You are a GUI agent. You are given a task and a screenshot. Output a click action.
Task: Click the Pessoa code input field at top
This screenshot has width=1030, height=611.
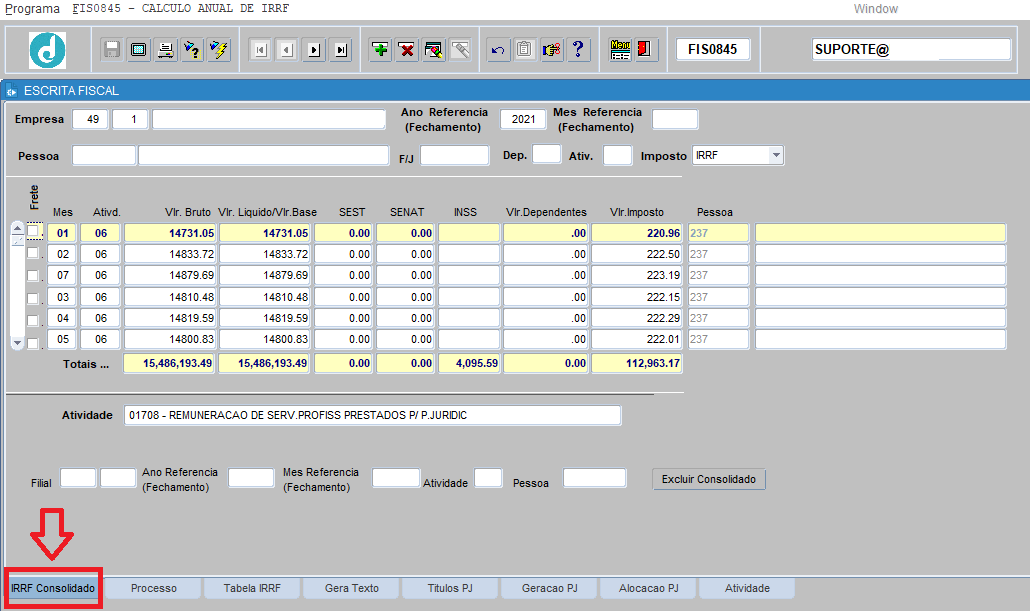click(104, 156)
